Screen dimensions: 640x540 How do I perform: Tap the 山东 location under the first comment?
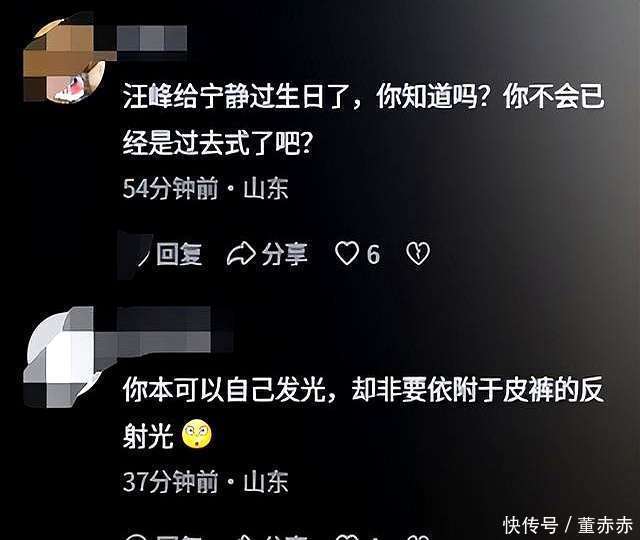[266, 189]
